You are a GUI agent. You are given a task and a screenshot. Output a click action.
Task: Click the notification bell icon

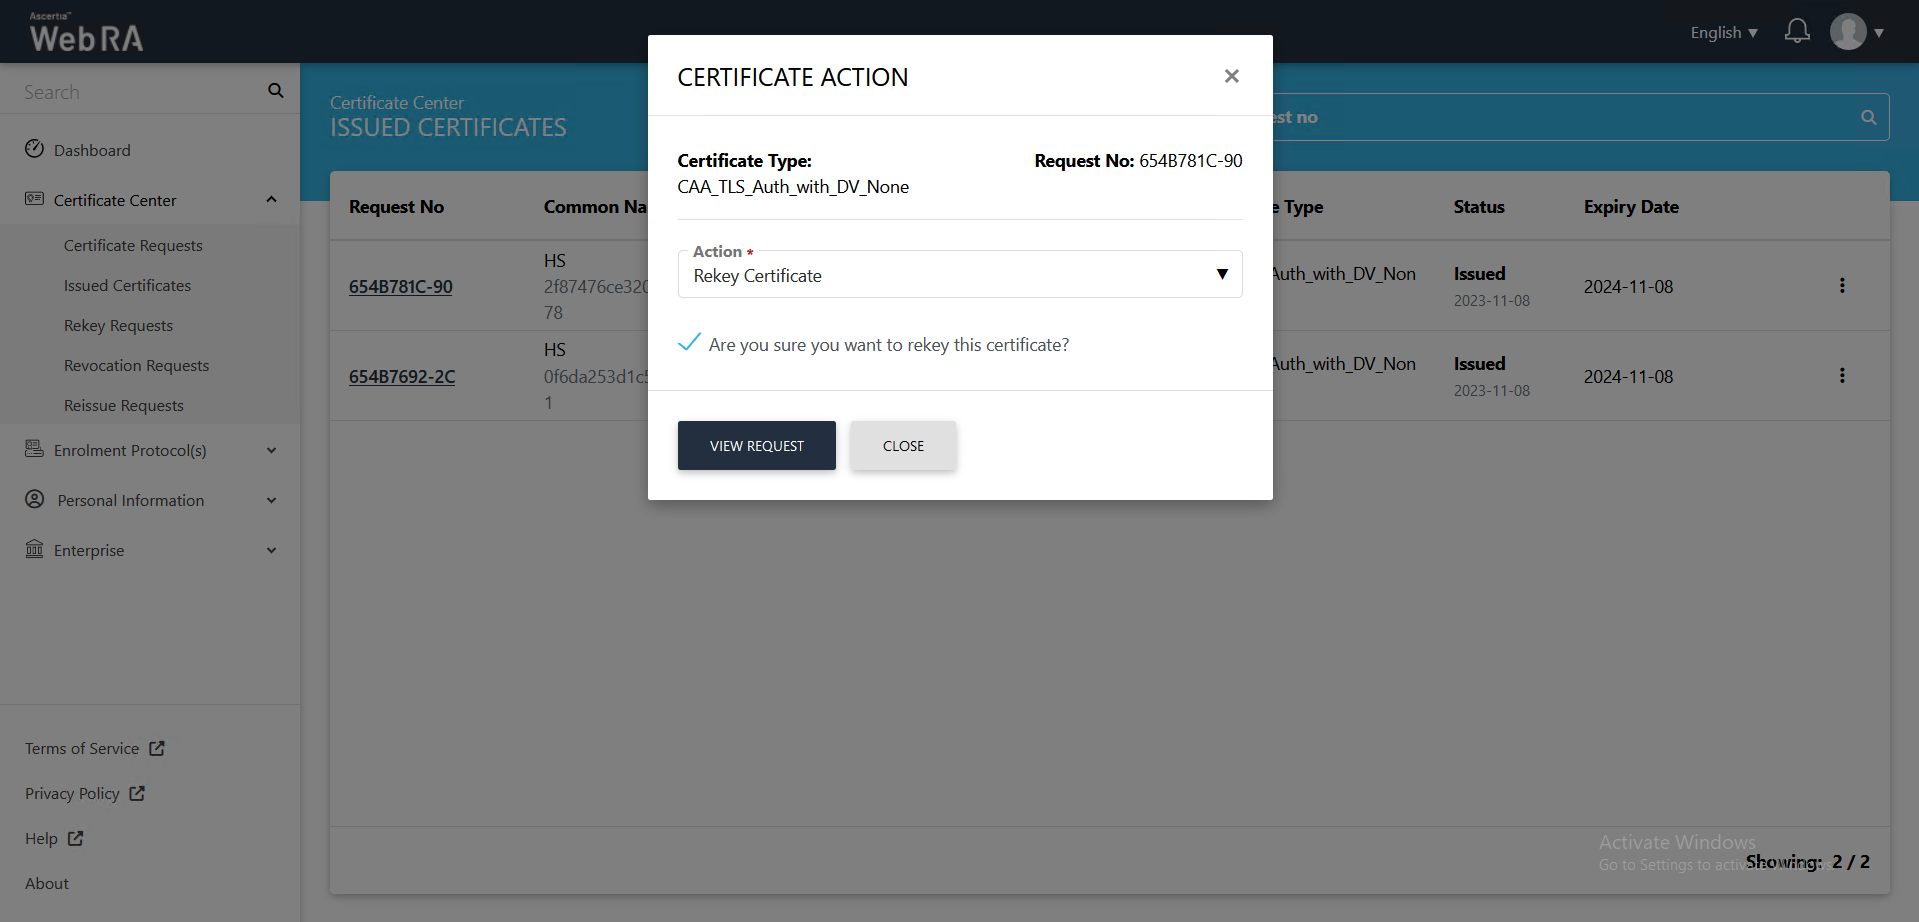[x=1796, y=32]
